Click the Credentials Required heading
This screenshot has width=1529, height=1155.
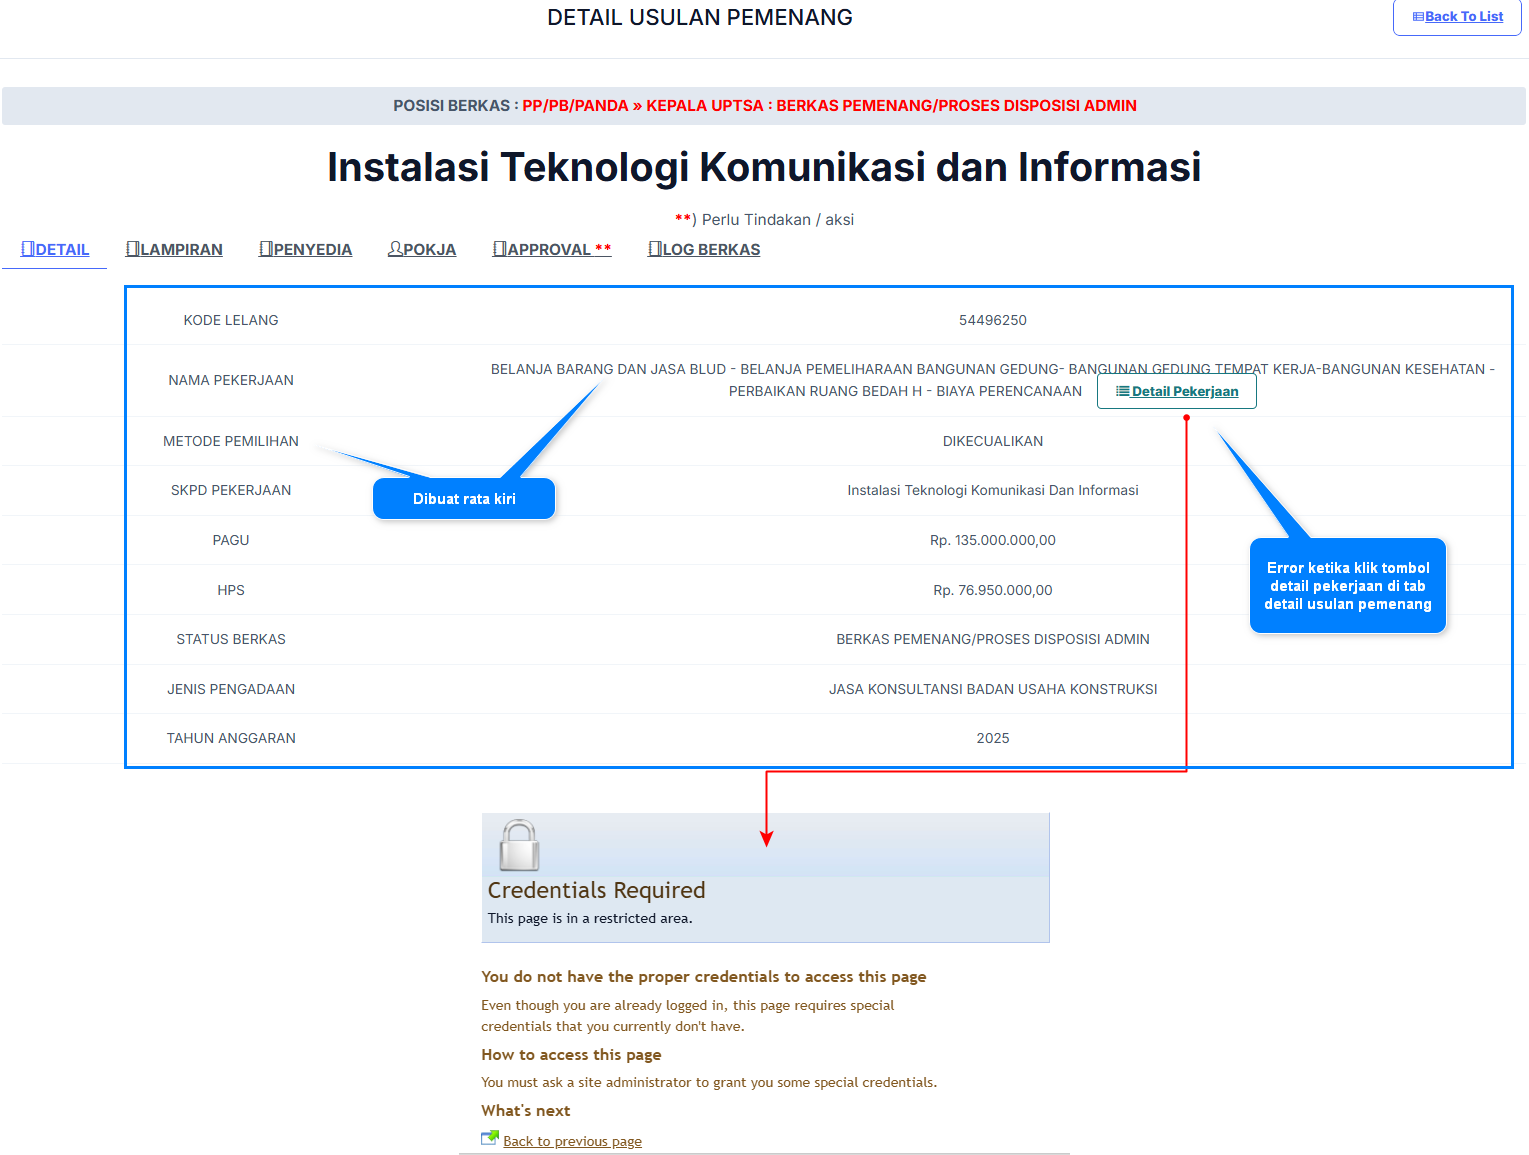[x=597, y=891]
